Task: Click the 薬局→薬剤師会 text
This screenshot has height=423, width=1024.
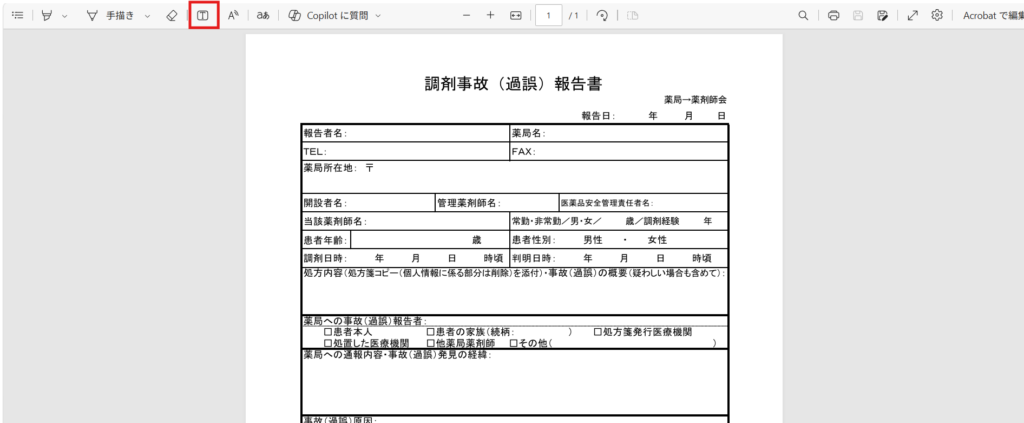Action: pos(696,100)
